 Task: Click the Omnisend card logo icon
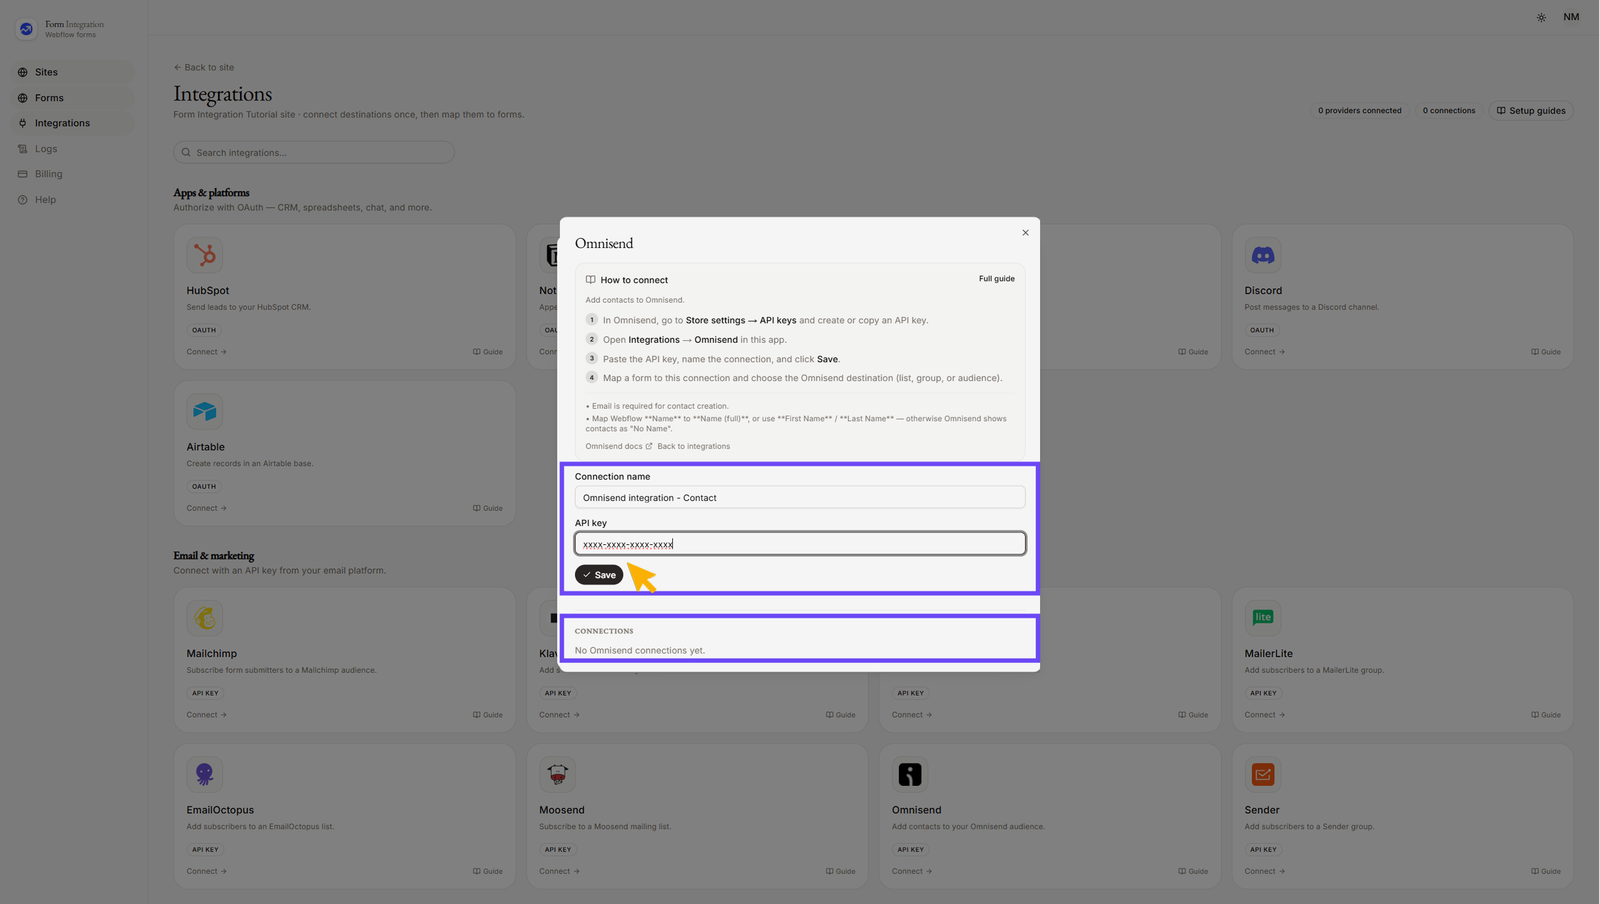pos(910,774)
